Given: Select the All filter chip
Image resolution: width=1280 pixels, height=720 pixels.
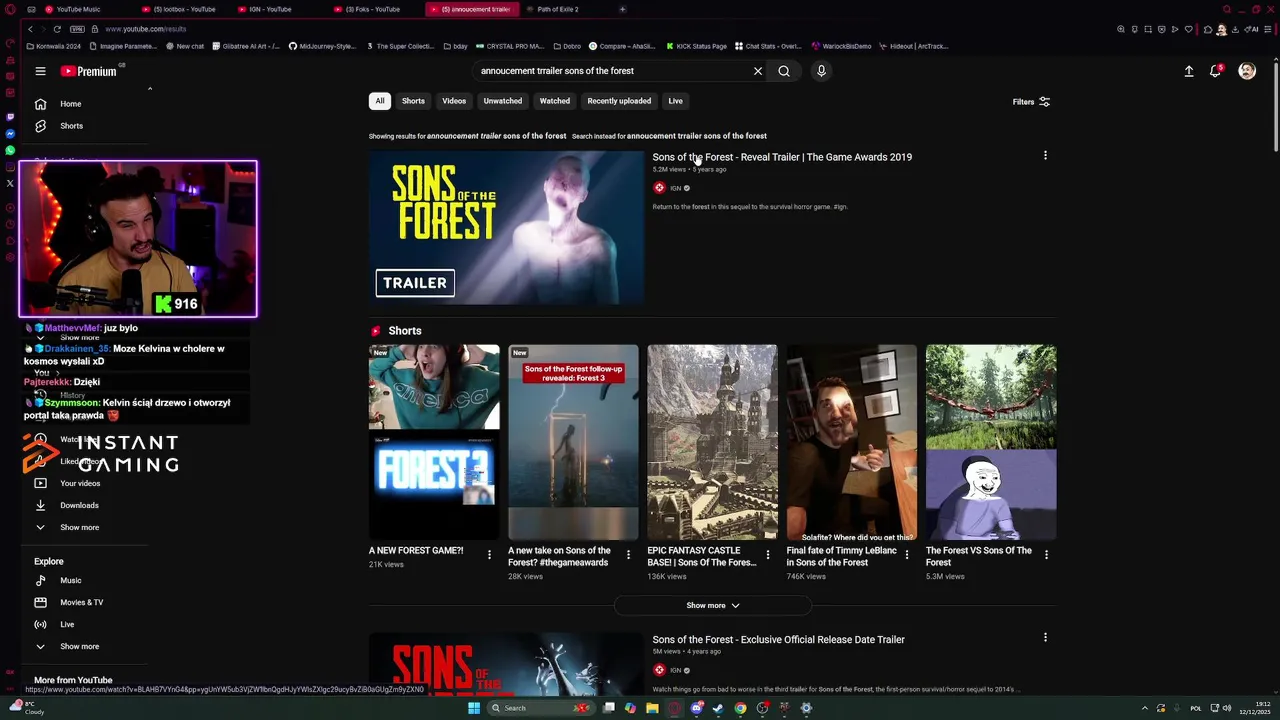Looking at the screenshot, I should pyautogui.click(x=380, y=101).
